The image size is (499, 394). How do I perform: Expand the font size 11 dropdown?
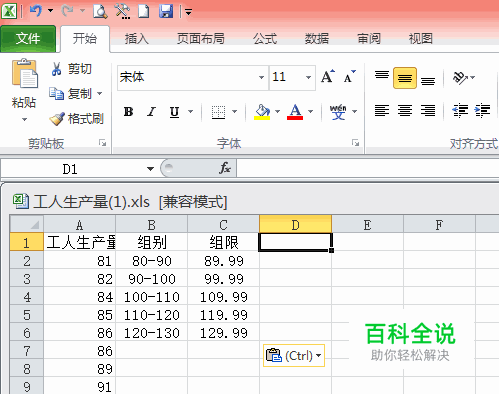coord(308,78)
